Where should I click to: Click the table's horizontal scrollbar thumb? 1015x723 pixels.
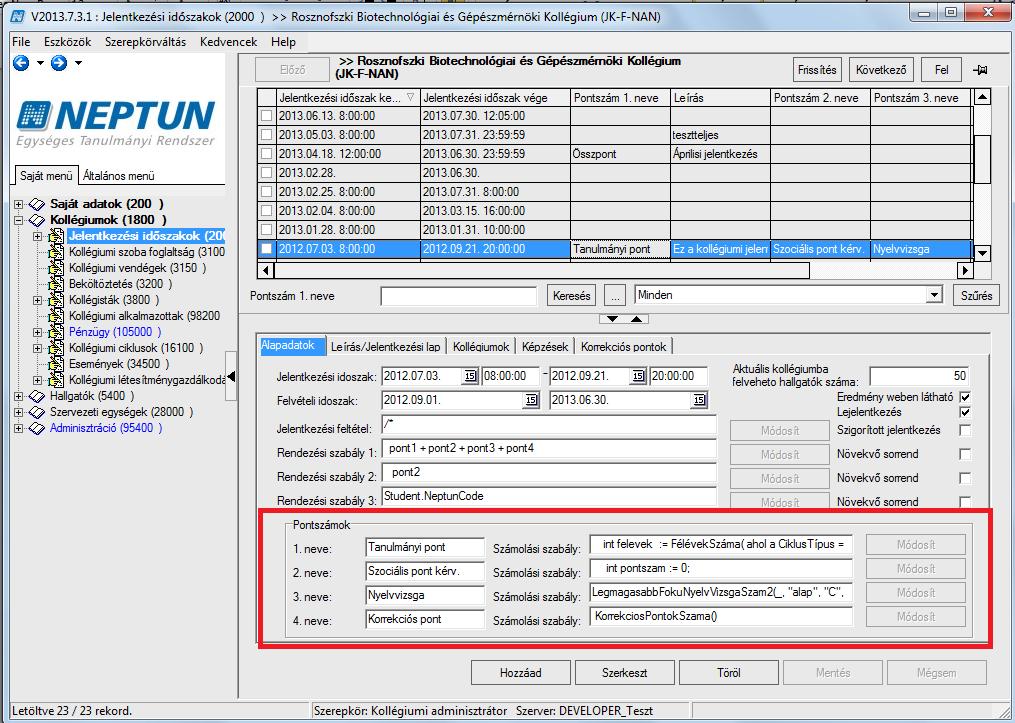(541, 270)
